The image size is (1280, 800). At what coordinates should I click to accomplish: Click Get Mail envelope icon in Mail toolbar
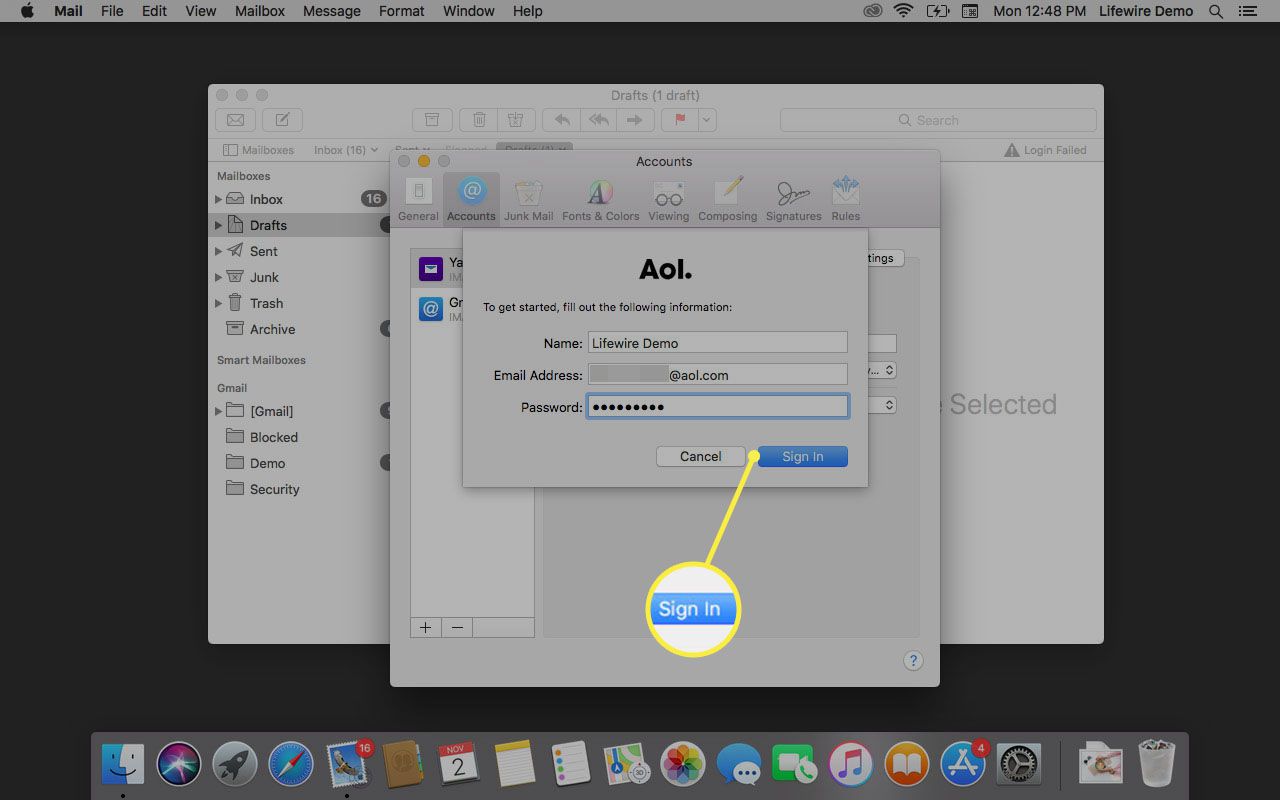point(235,120)
